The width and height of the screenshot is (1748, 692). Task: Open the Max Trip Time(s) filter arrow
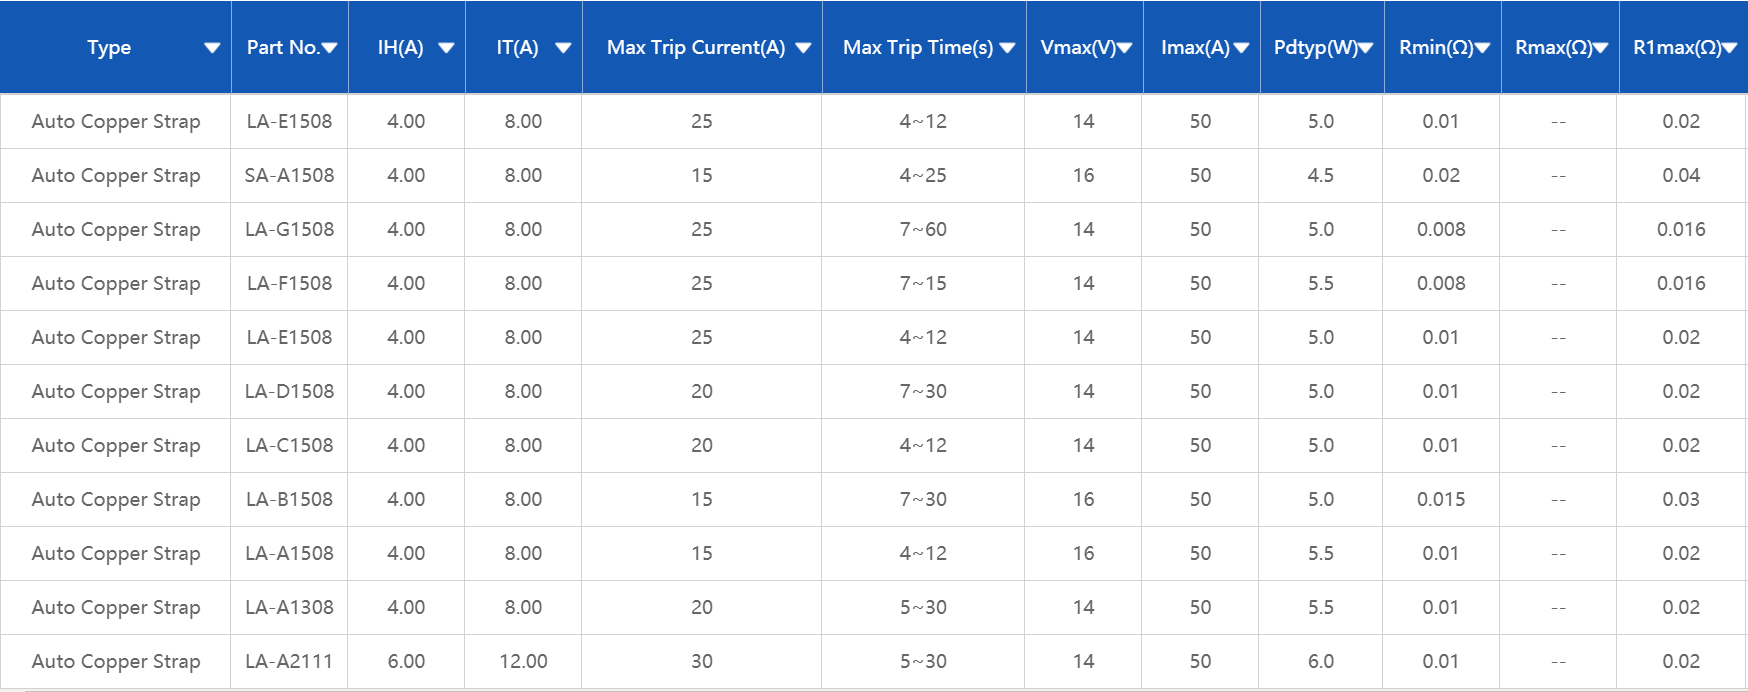(1007, 48)
